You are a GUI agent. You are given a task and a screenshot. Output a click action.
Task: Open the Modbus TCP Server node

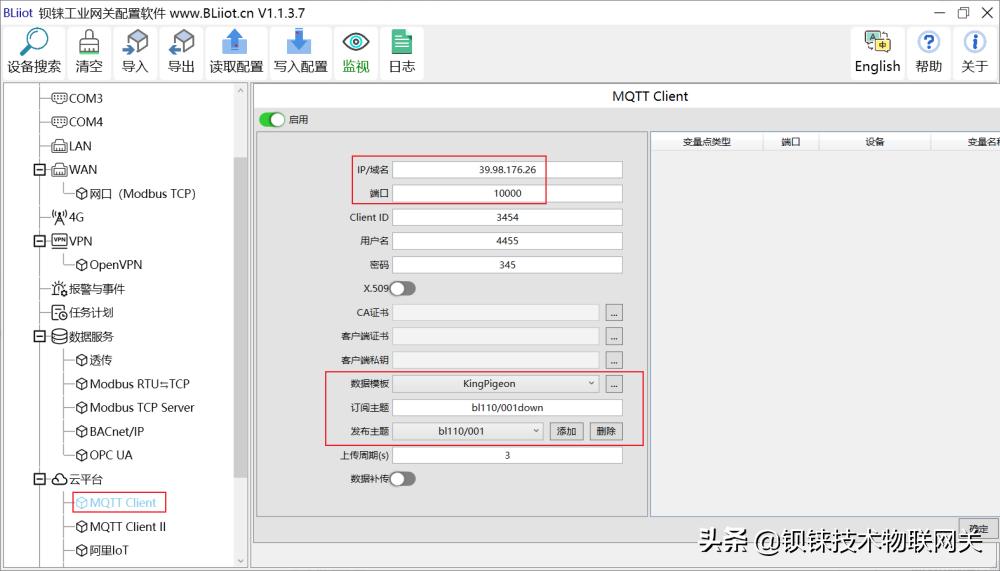pyautogui.click(x=135, y=408)
